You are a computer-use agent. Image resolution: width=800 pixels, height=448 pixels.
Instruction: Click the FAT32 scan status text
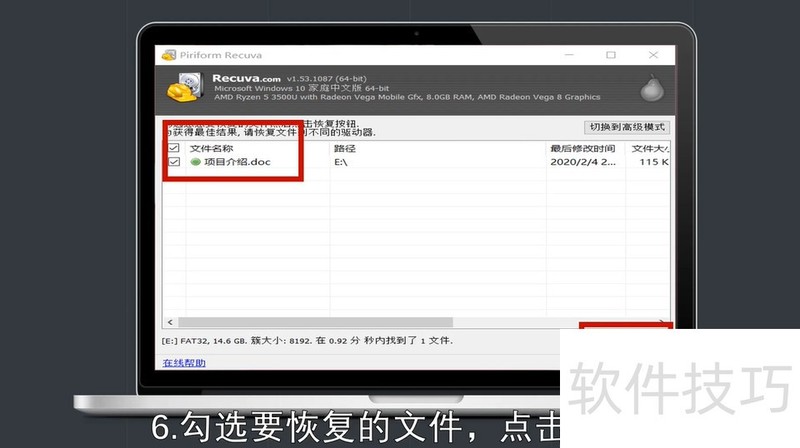coord(307,340)
